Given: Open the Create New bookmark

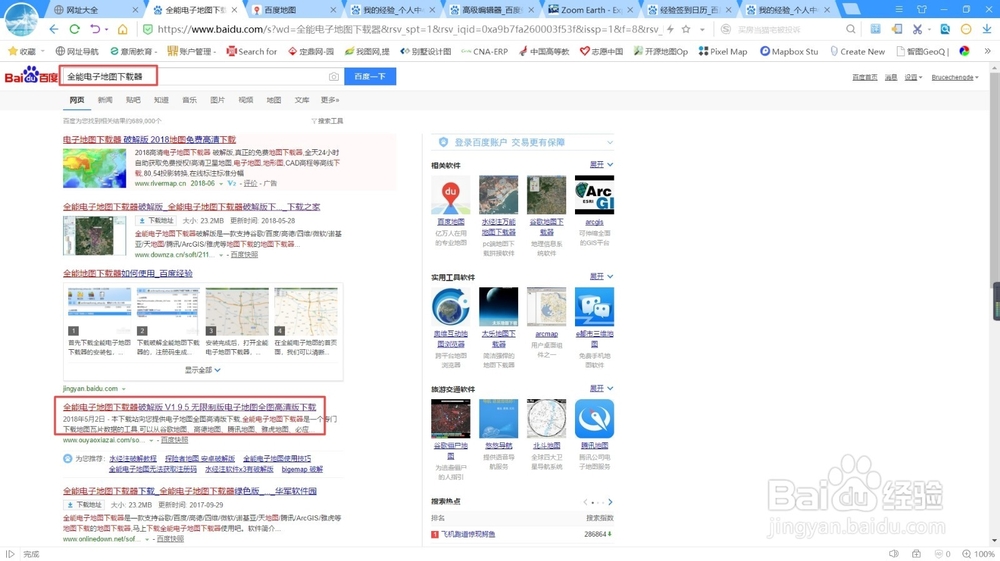Looking at the screenshot, I should (x=858, y=51).
